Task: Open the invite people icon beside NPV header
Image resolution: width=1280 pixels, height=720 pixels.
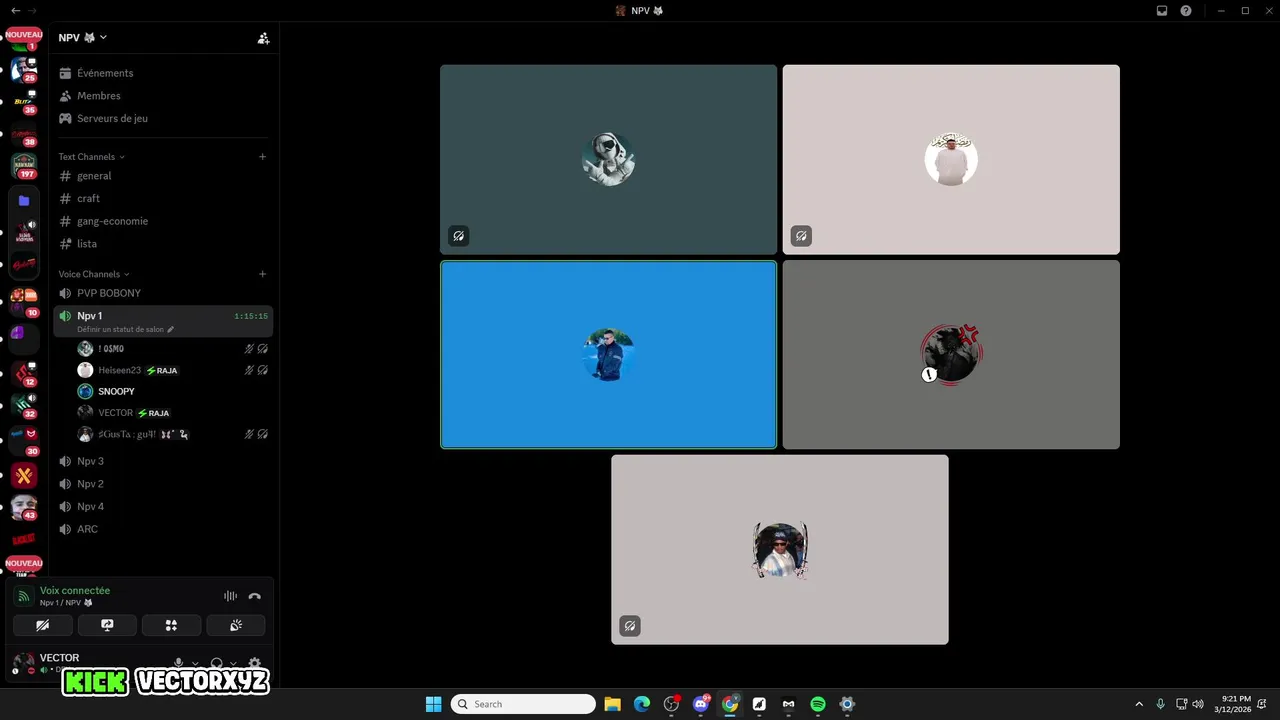Action: tap(263, 38)
